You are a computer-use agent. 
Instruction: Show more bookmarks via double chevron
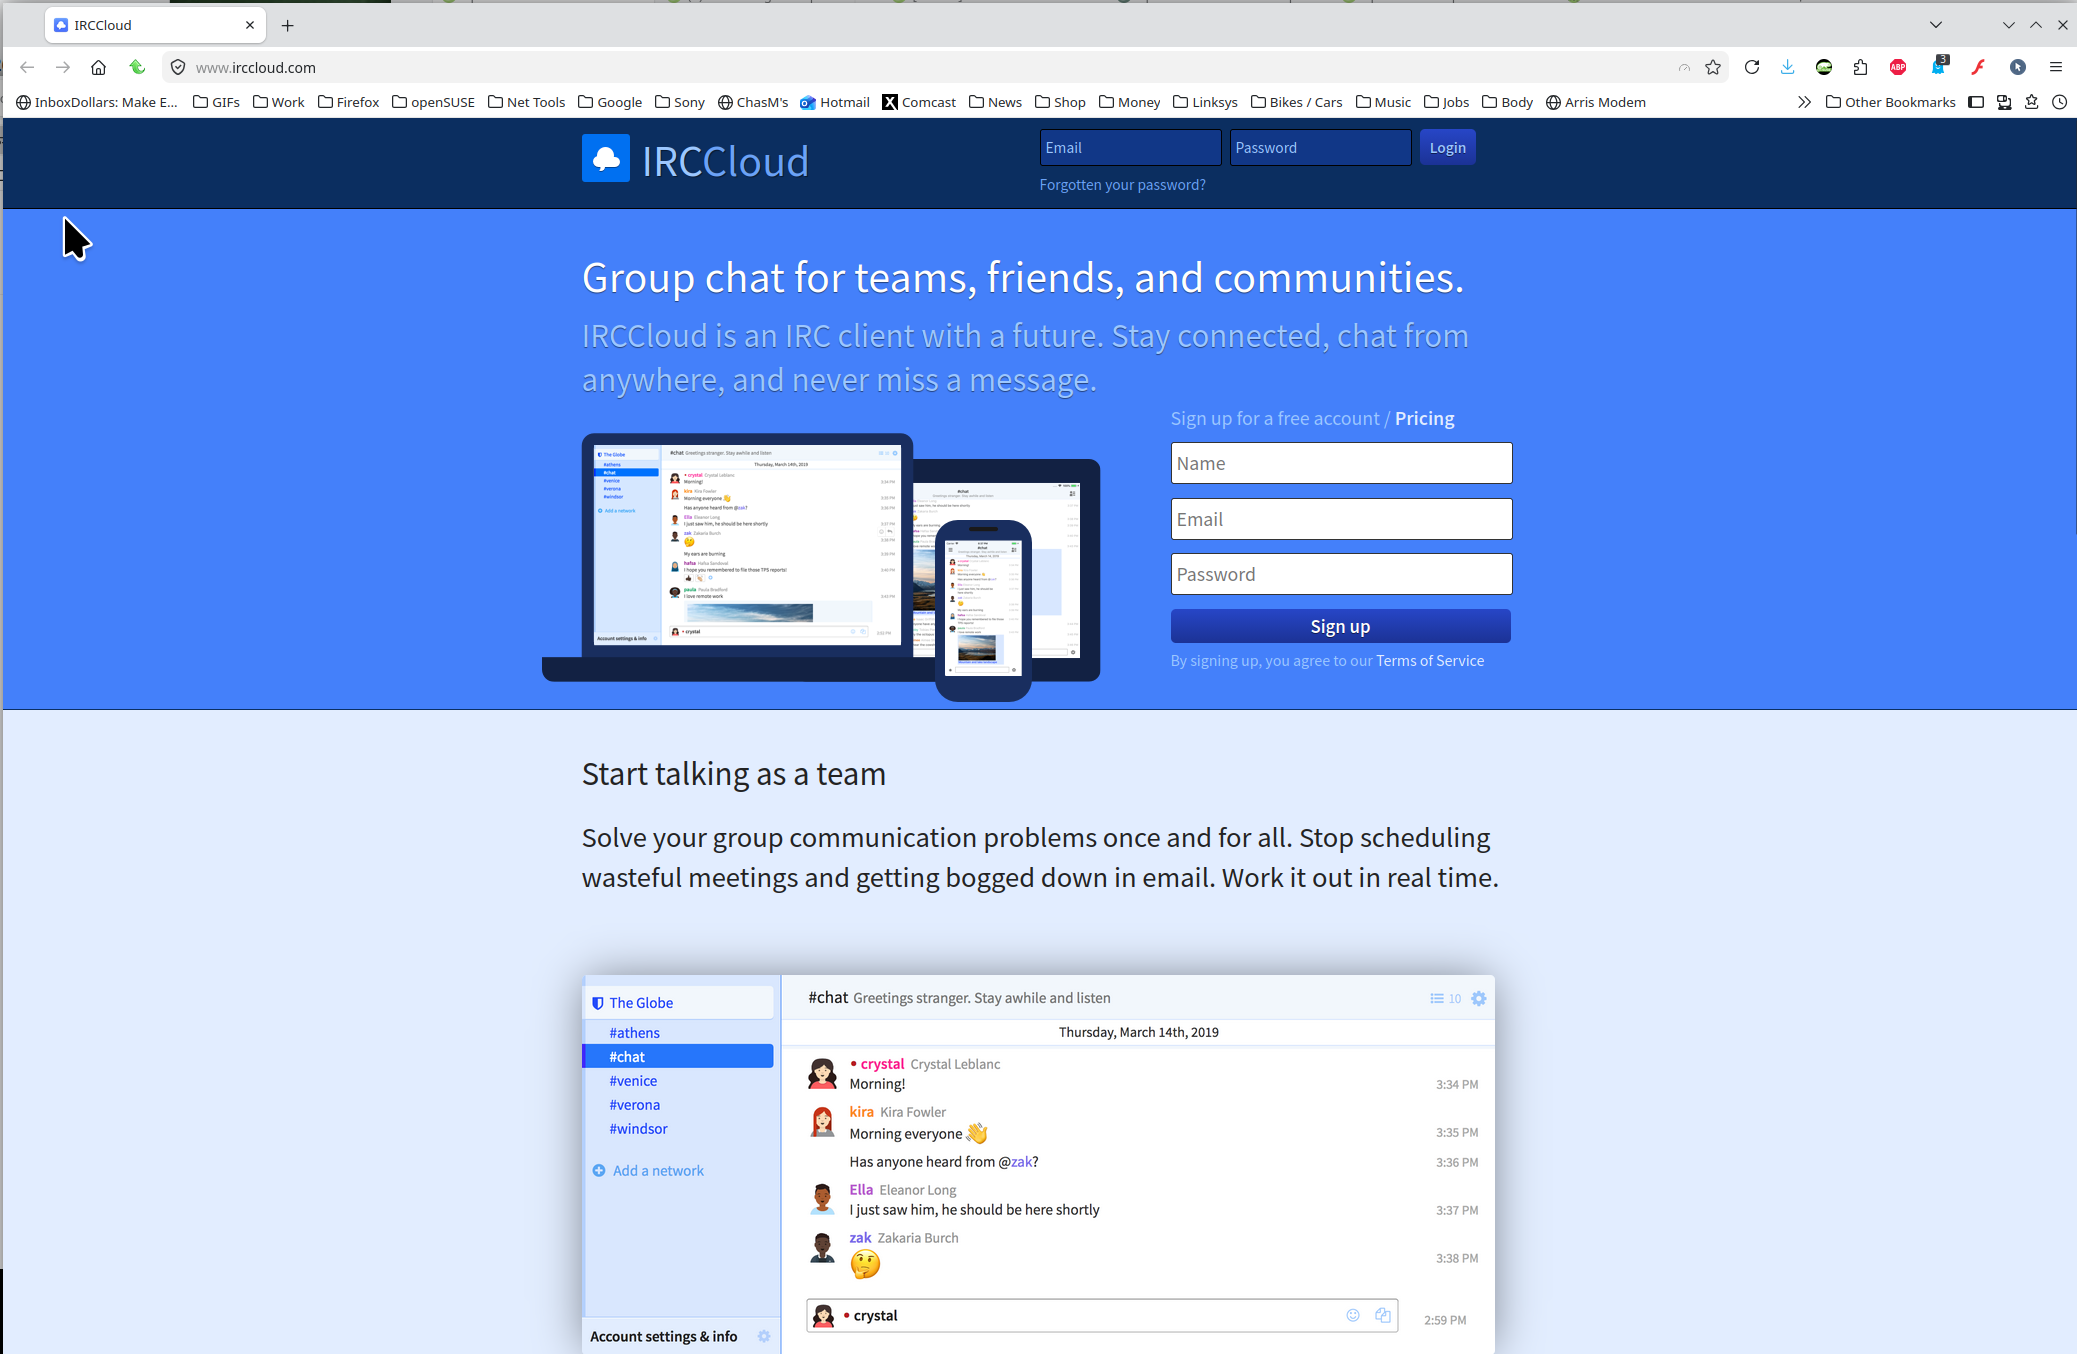coord(1804,102)
